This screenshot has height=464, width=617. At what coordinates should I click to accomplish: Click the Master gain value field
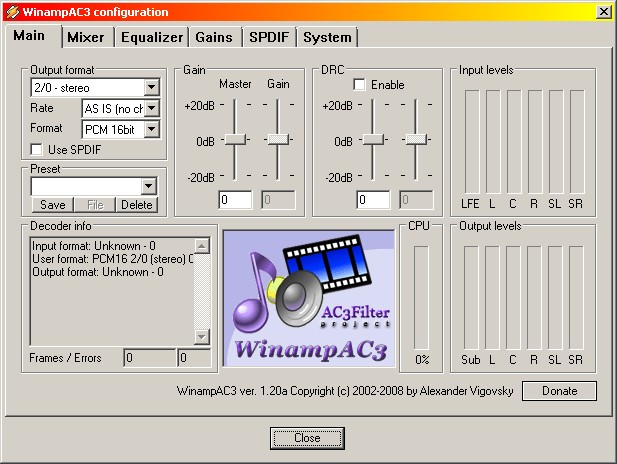click(235, 200)
